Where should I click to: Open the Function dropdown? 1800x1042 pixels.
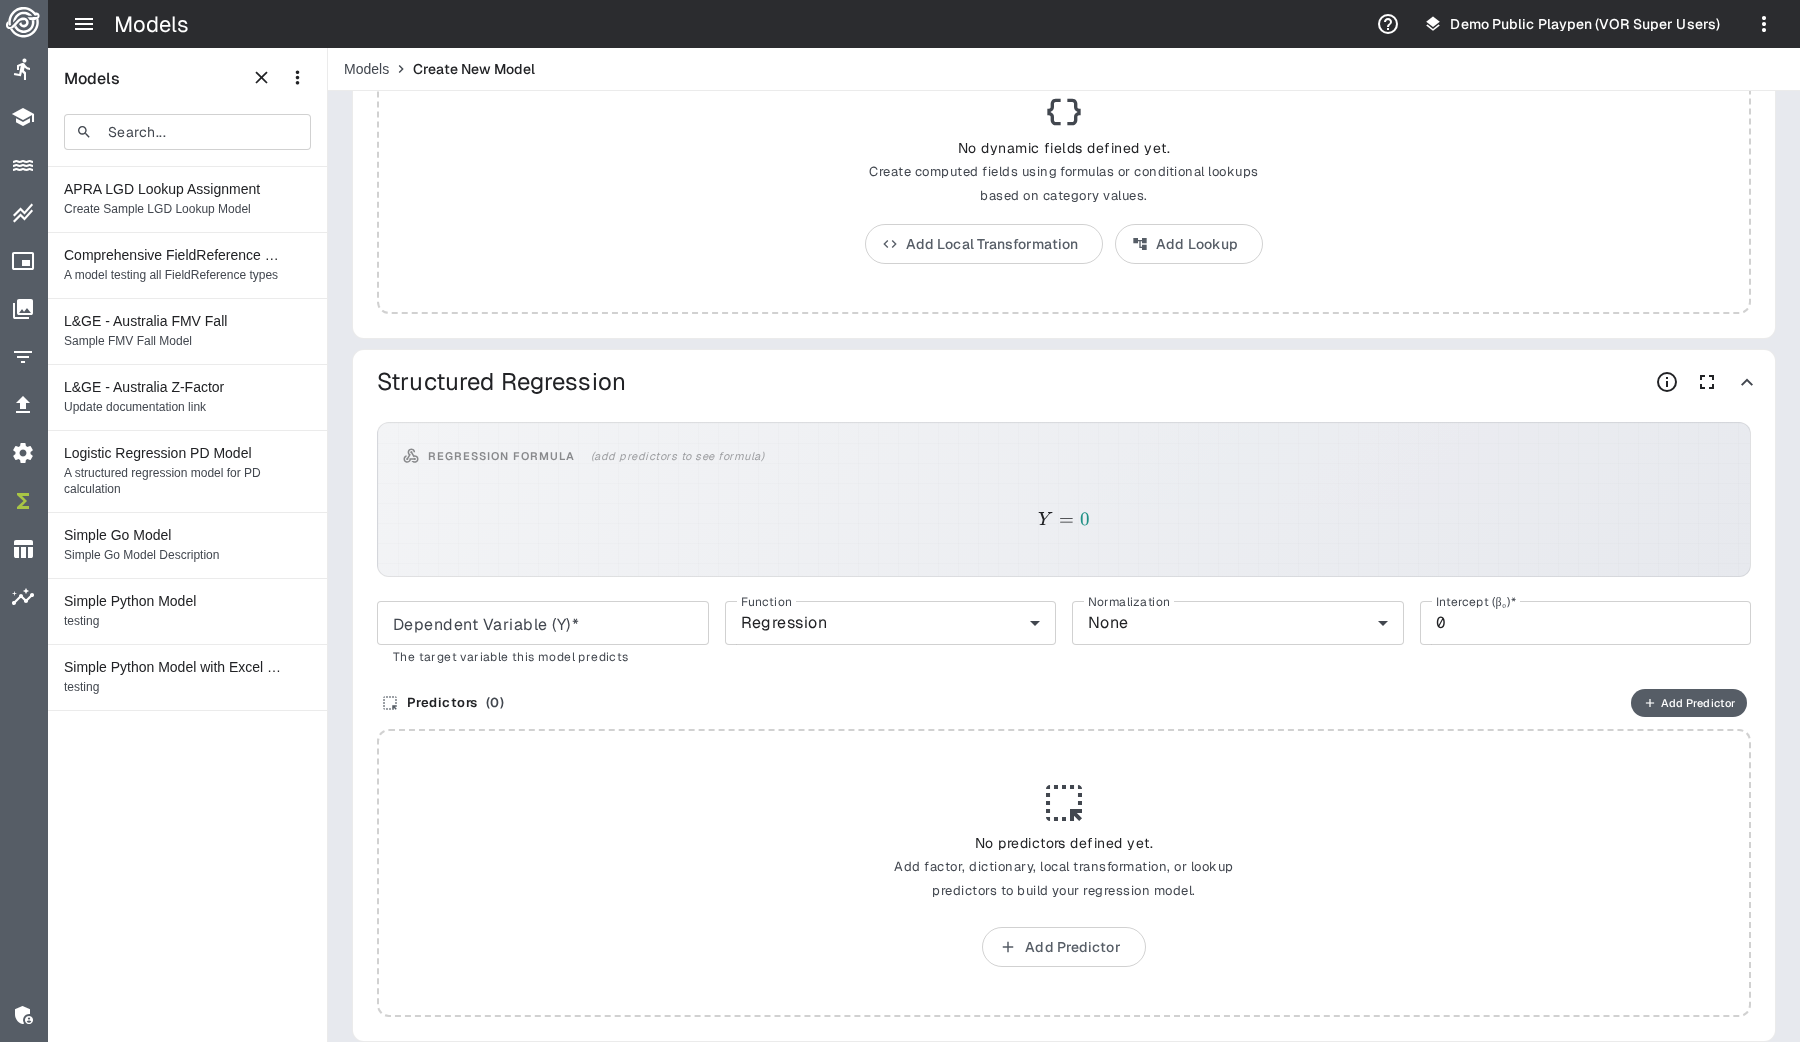[890, 623]
